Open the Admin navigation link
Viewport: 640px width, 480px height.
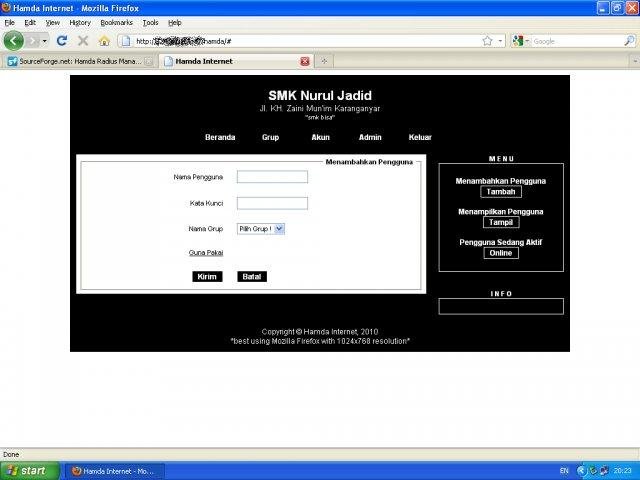point(370,137)
